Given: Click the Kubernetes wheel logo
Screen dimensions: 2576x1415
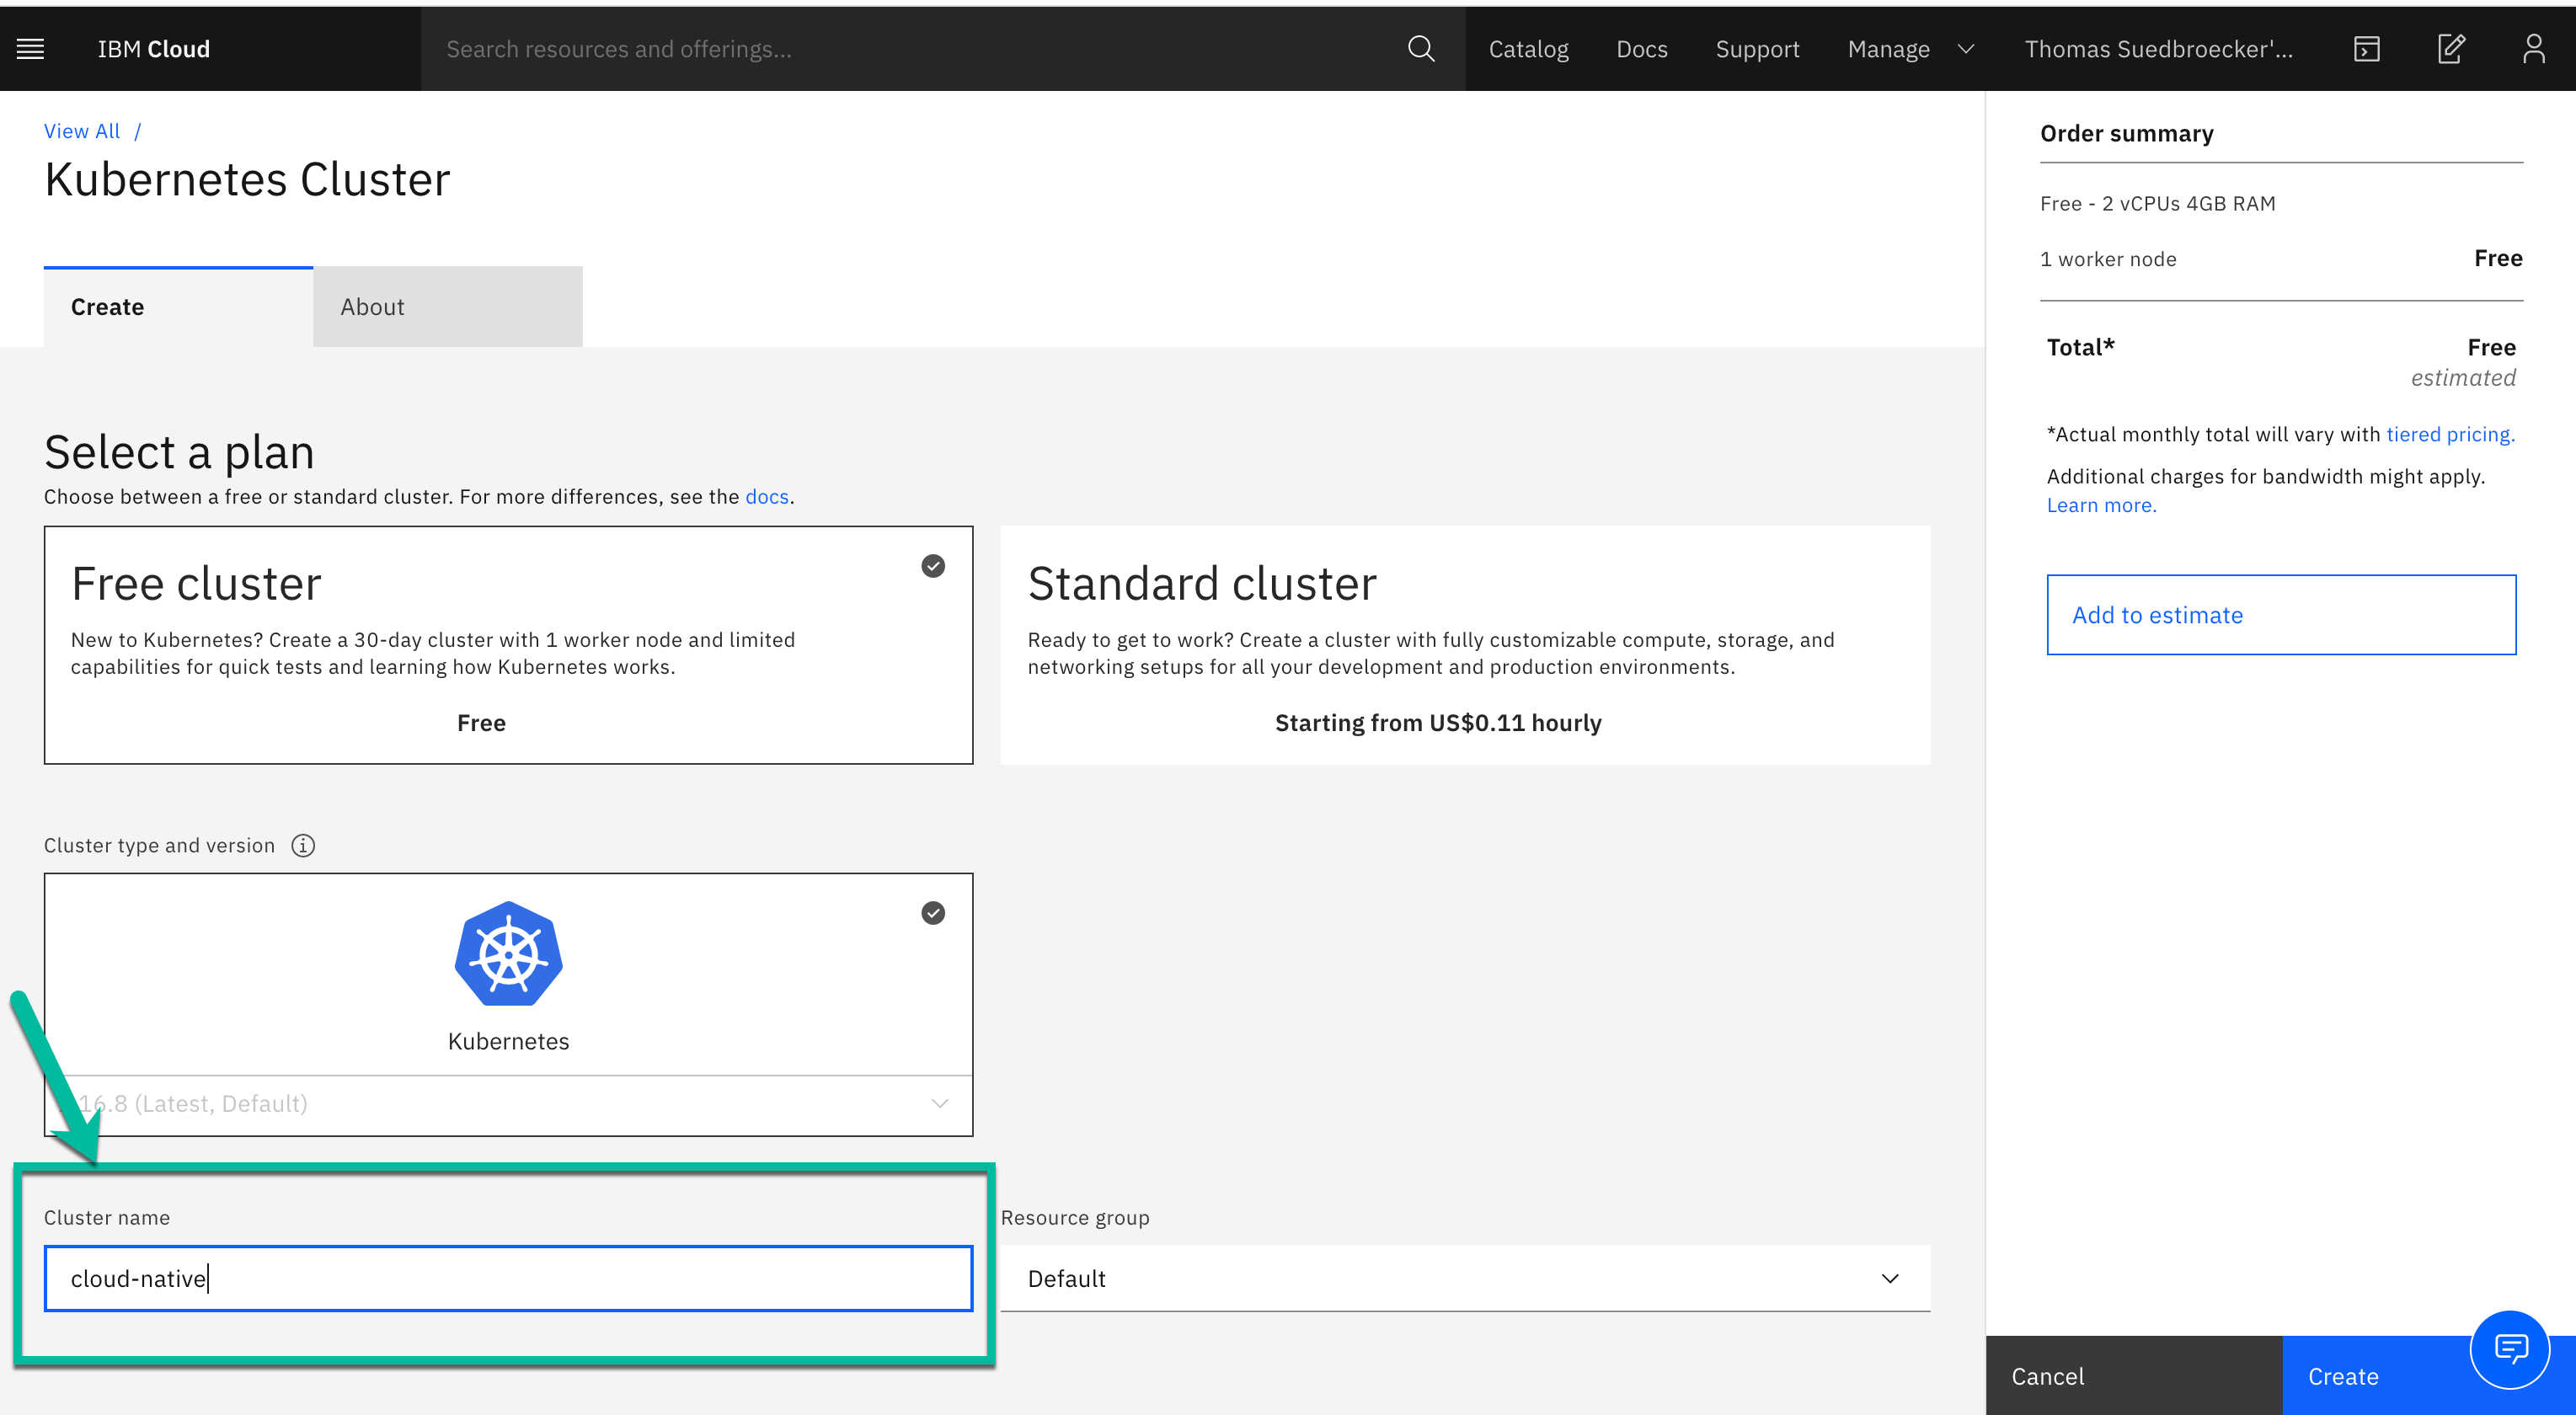Looking at the screenshot, I should [508, 954].
